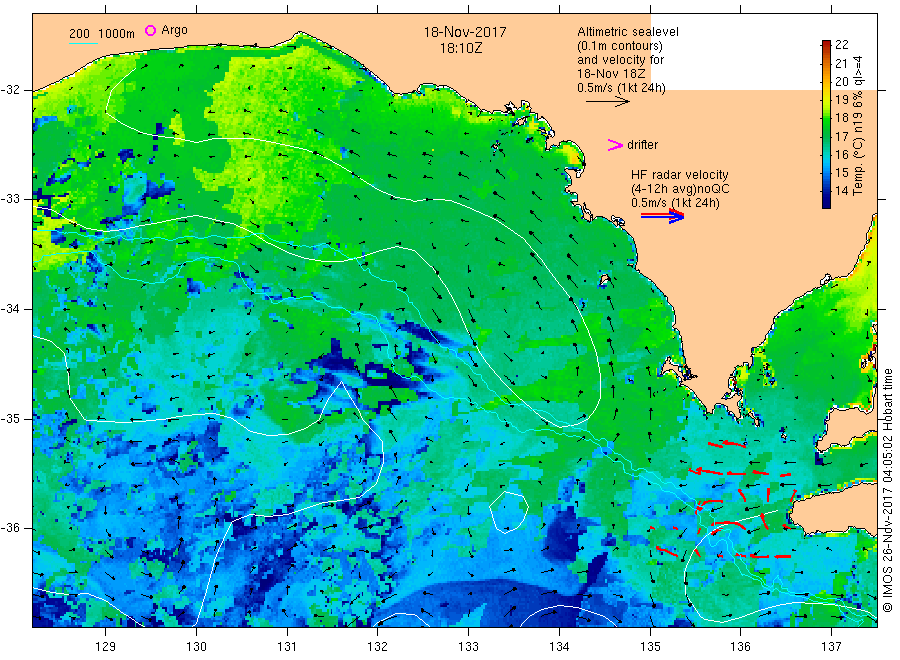Click the longitude label 137
The width and height of the screenshot is (900, 660).
tap(831, 647)
